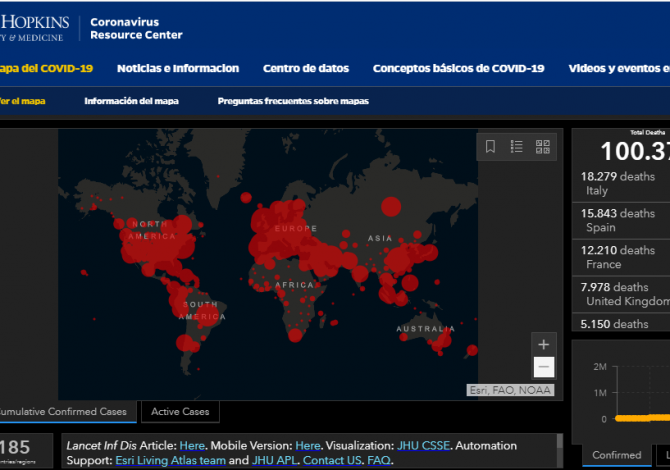Screen dimensions: 670x470
Task: Open Lancet article Here link
Action: point(192,446)
